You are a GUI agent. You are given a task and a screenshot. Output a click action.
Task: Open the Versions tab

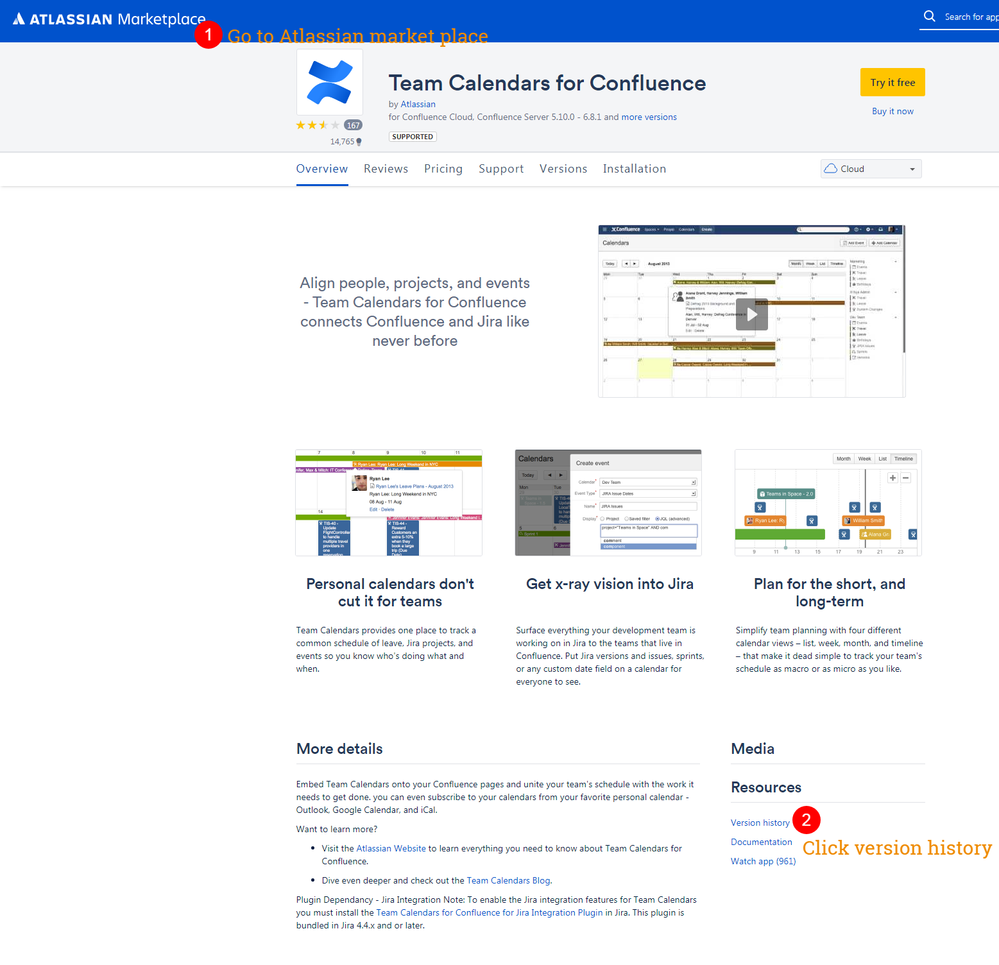click(x=563, y=169)
